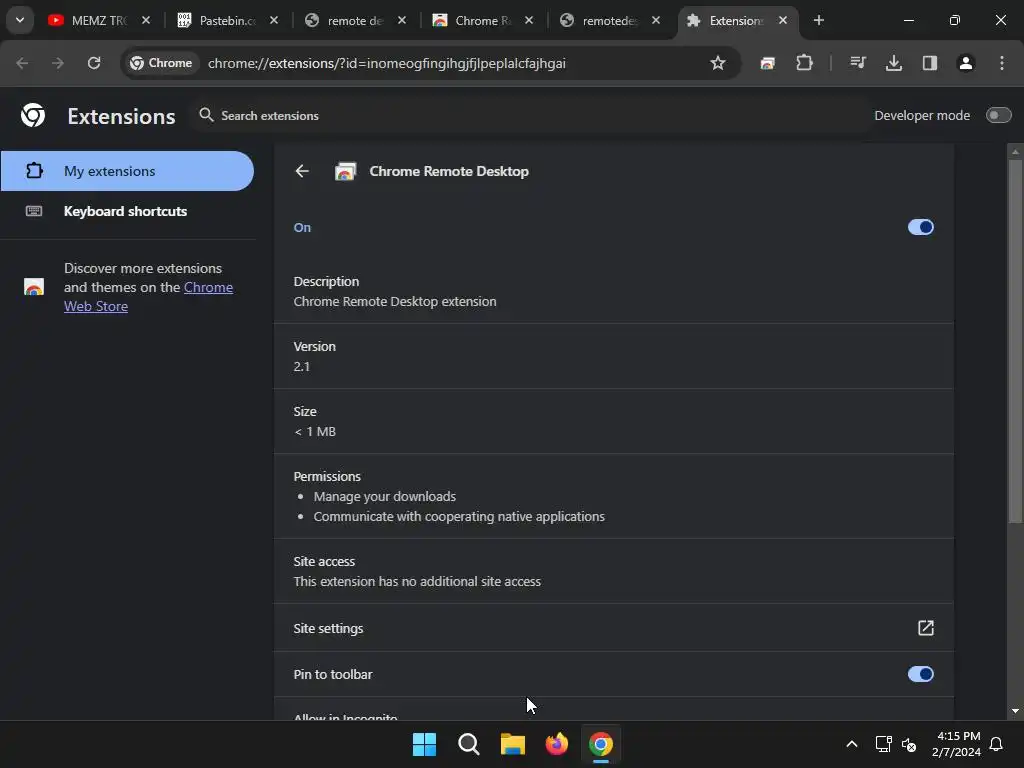The image size is (1024, 768).
Task: Open Site settings external link icon
Action: point(925,628)
